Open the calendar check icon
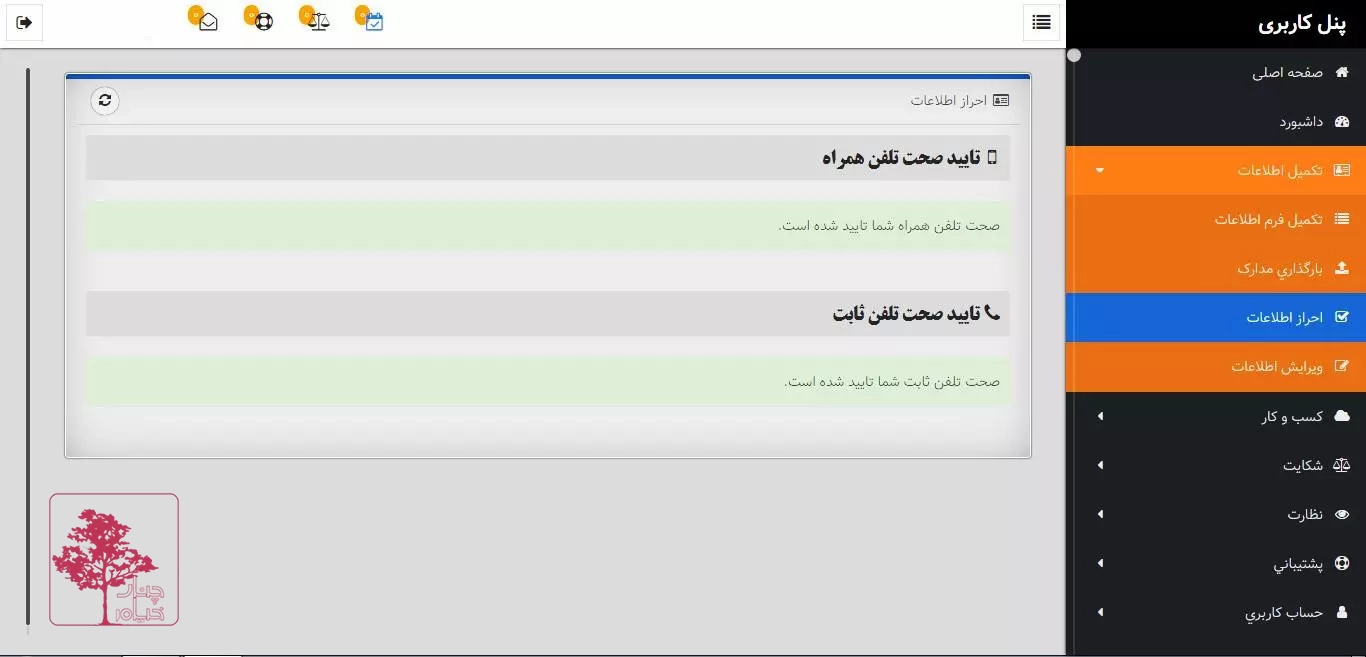 tap(374, 22)
